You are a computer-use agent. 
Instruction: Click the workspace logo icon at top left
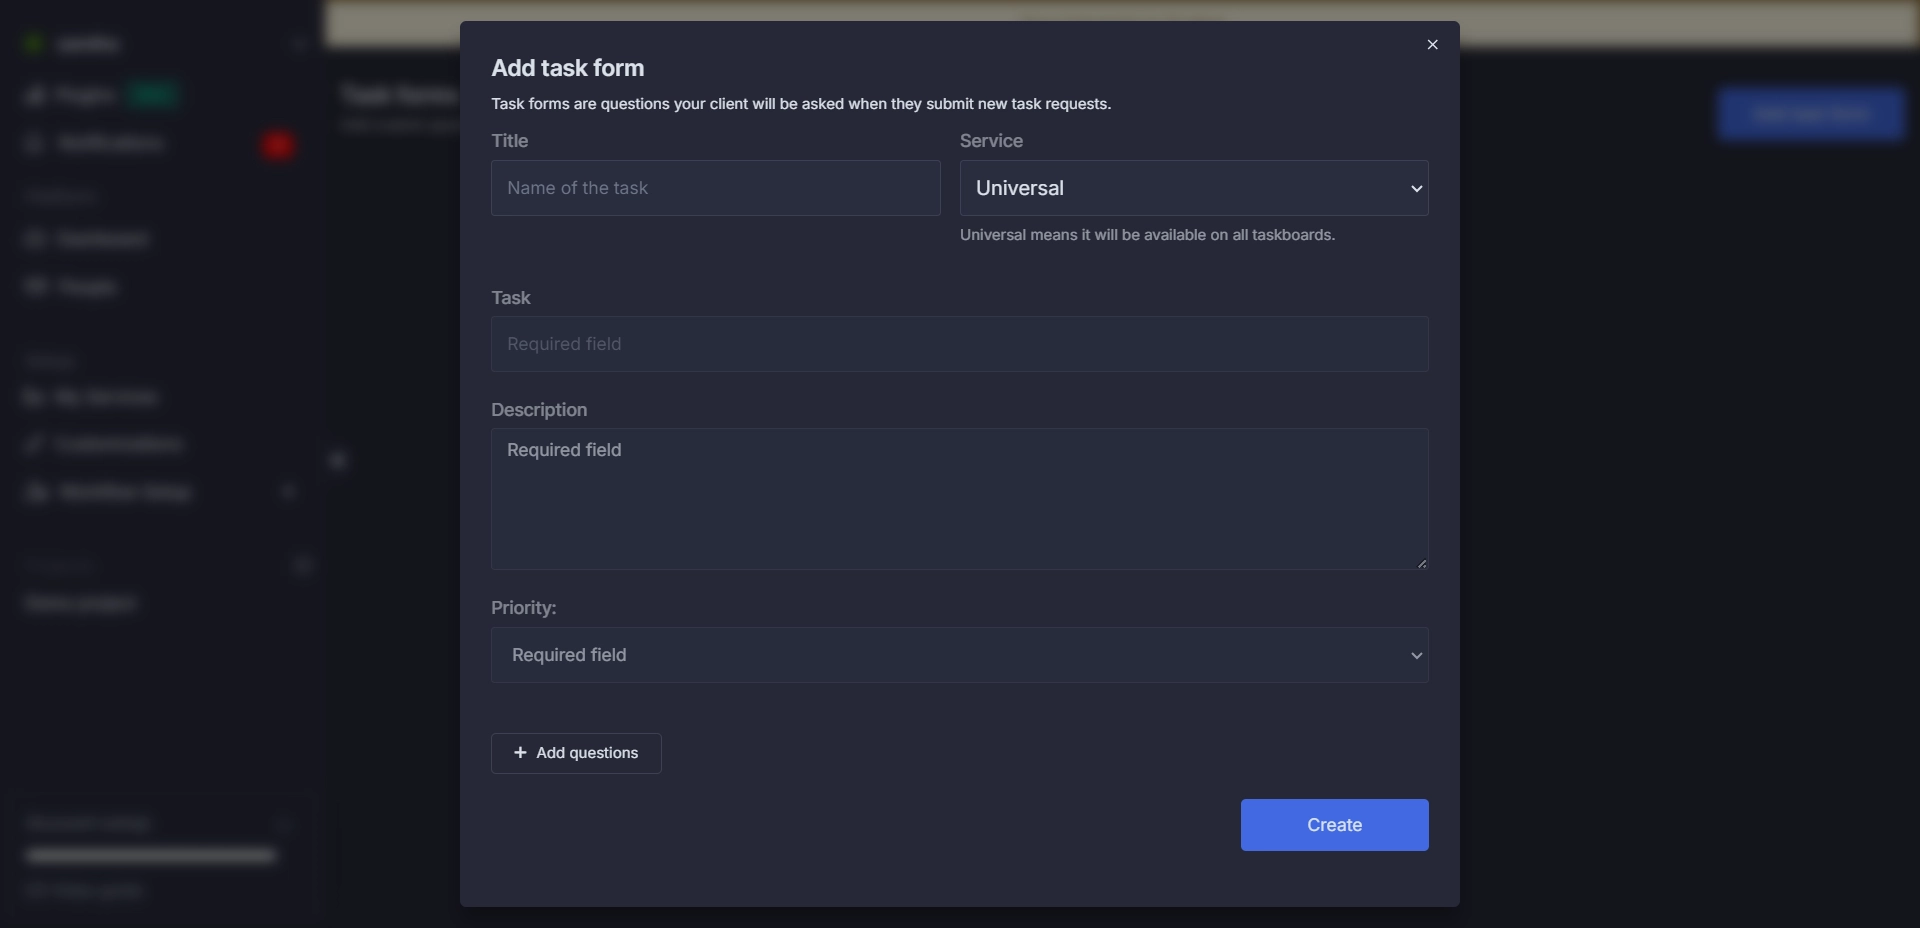[32, 43]
